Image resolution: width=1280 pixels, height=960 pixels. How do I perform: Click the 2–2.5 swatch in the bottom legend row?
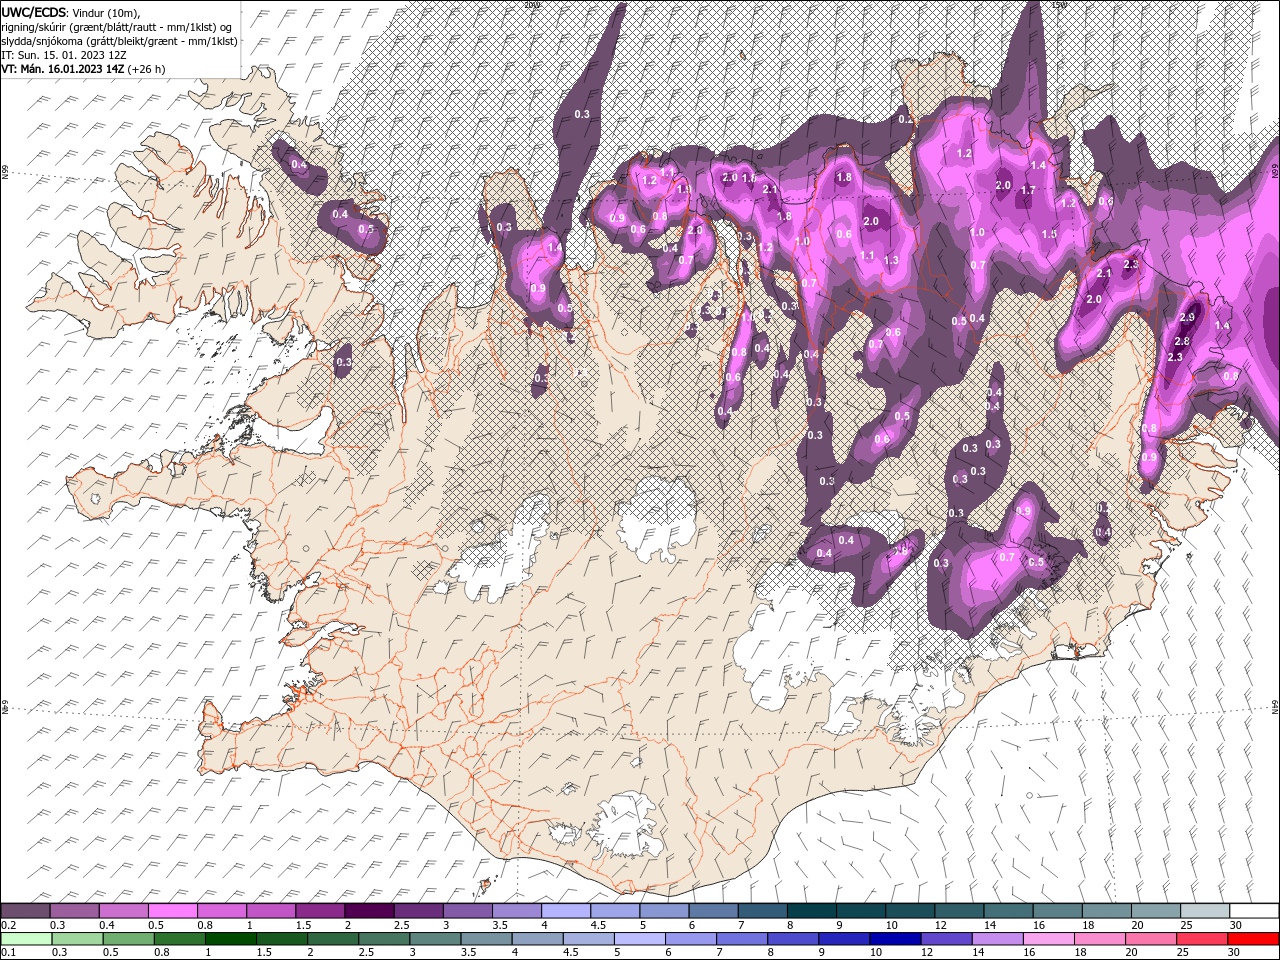[331, 939]
